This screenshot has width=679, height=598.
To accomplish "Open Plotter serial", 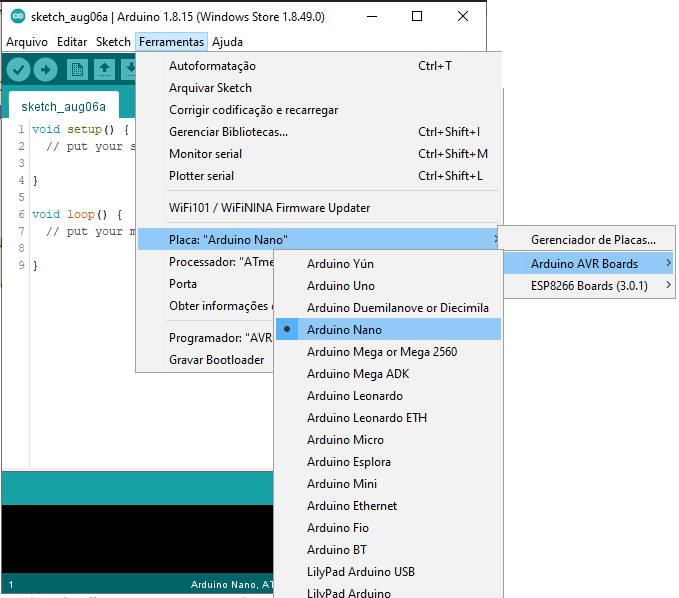I will coord(320,176).
